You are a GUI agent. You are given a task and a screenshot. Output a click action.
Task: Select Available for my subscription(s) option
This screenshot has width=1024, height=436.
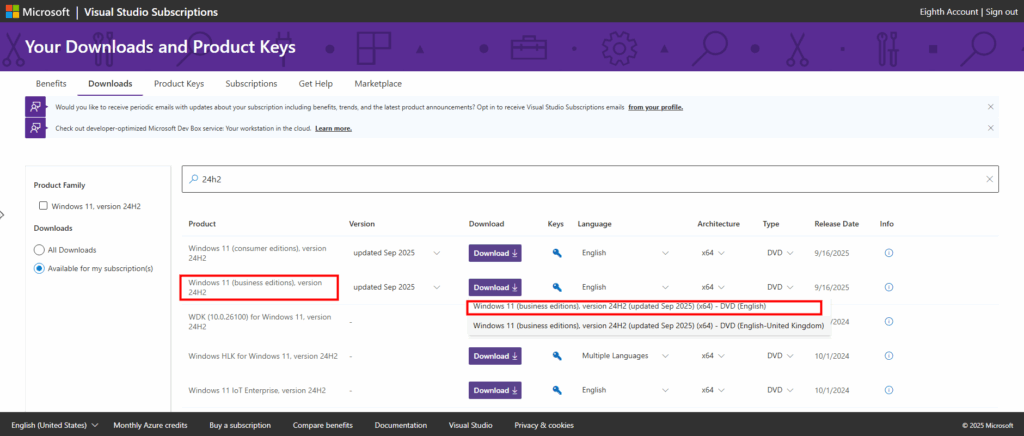pyautogui.click(x=40, y=268)
